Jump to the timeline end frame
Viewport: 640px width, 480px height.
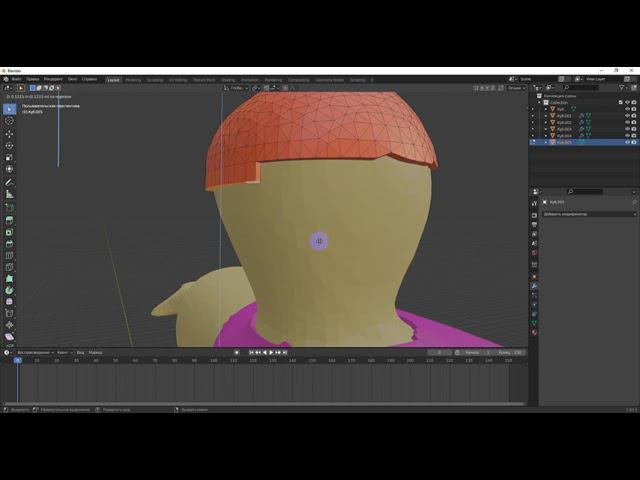285,352
